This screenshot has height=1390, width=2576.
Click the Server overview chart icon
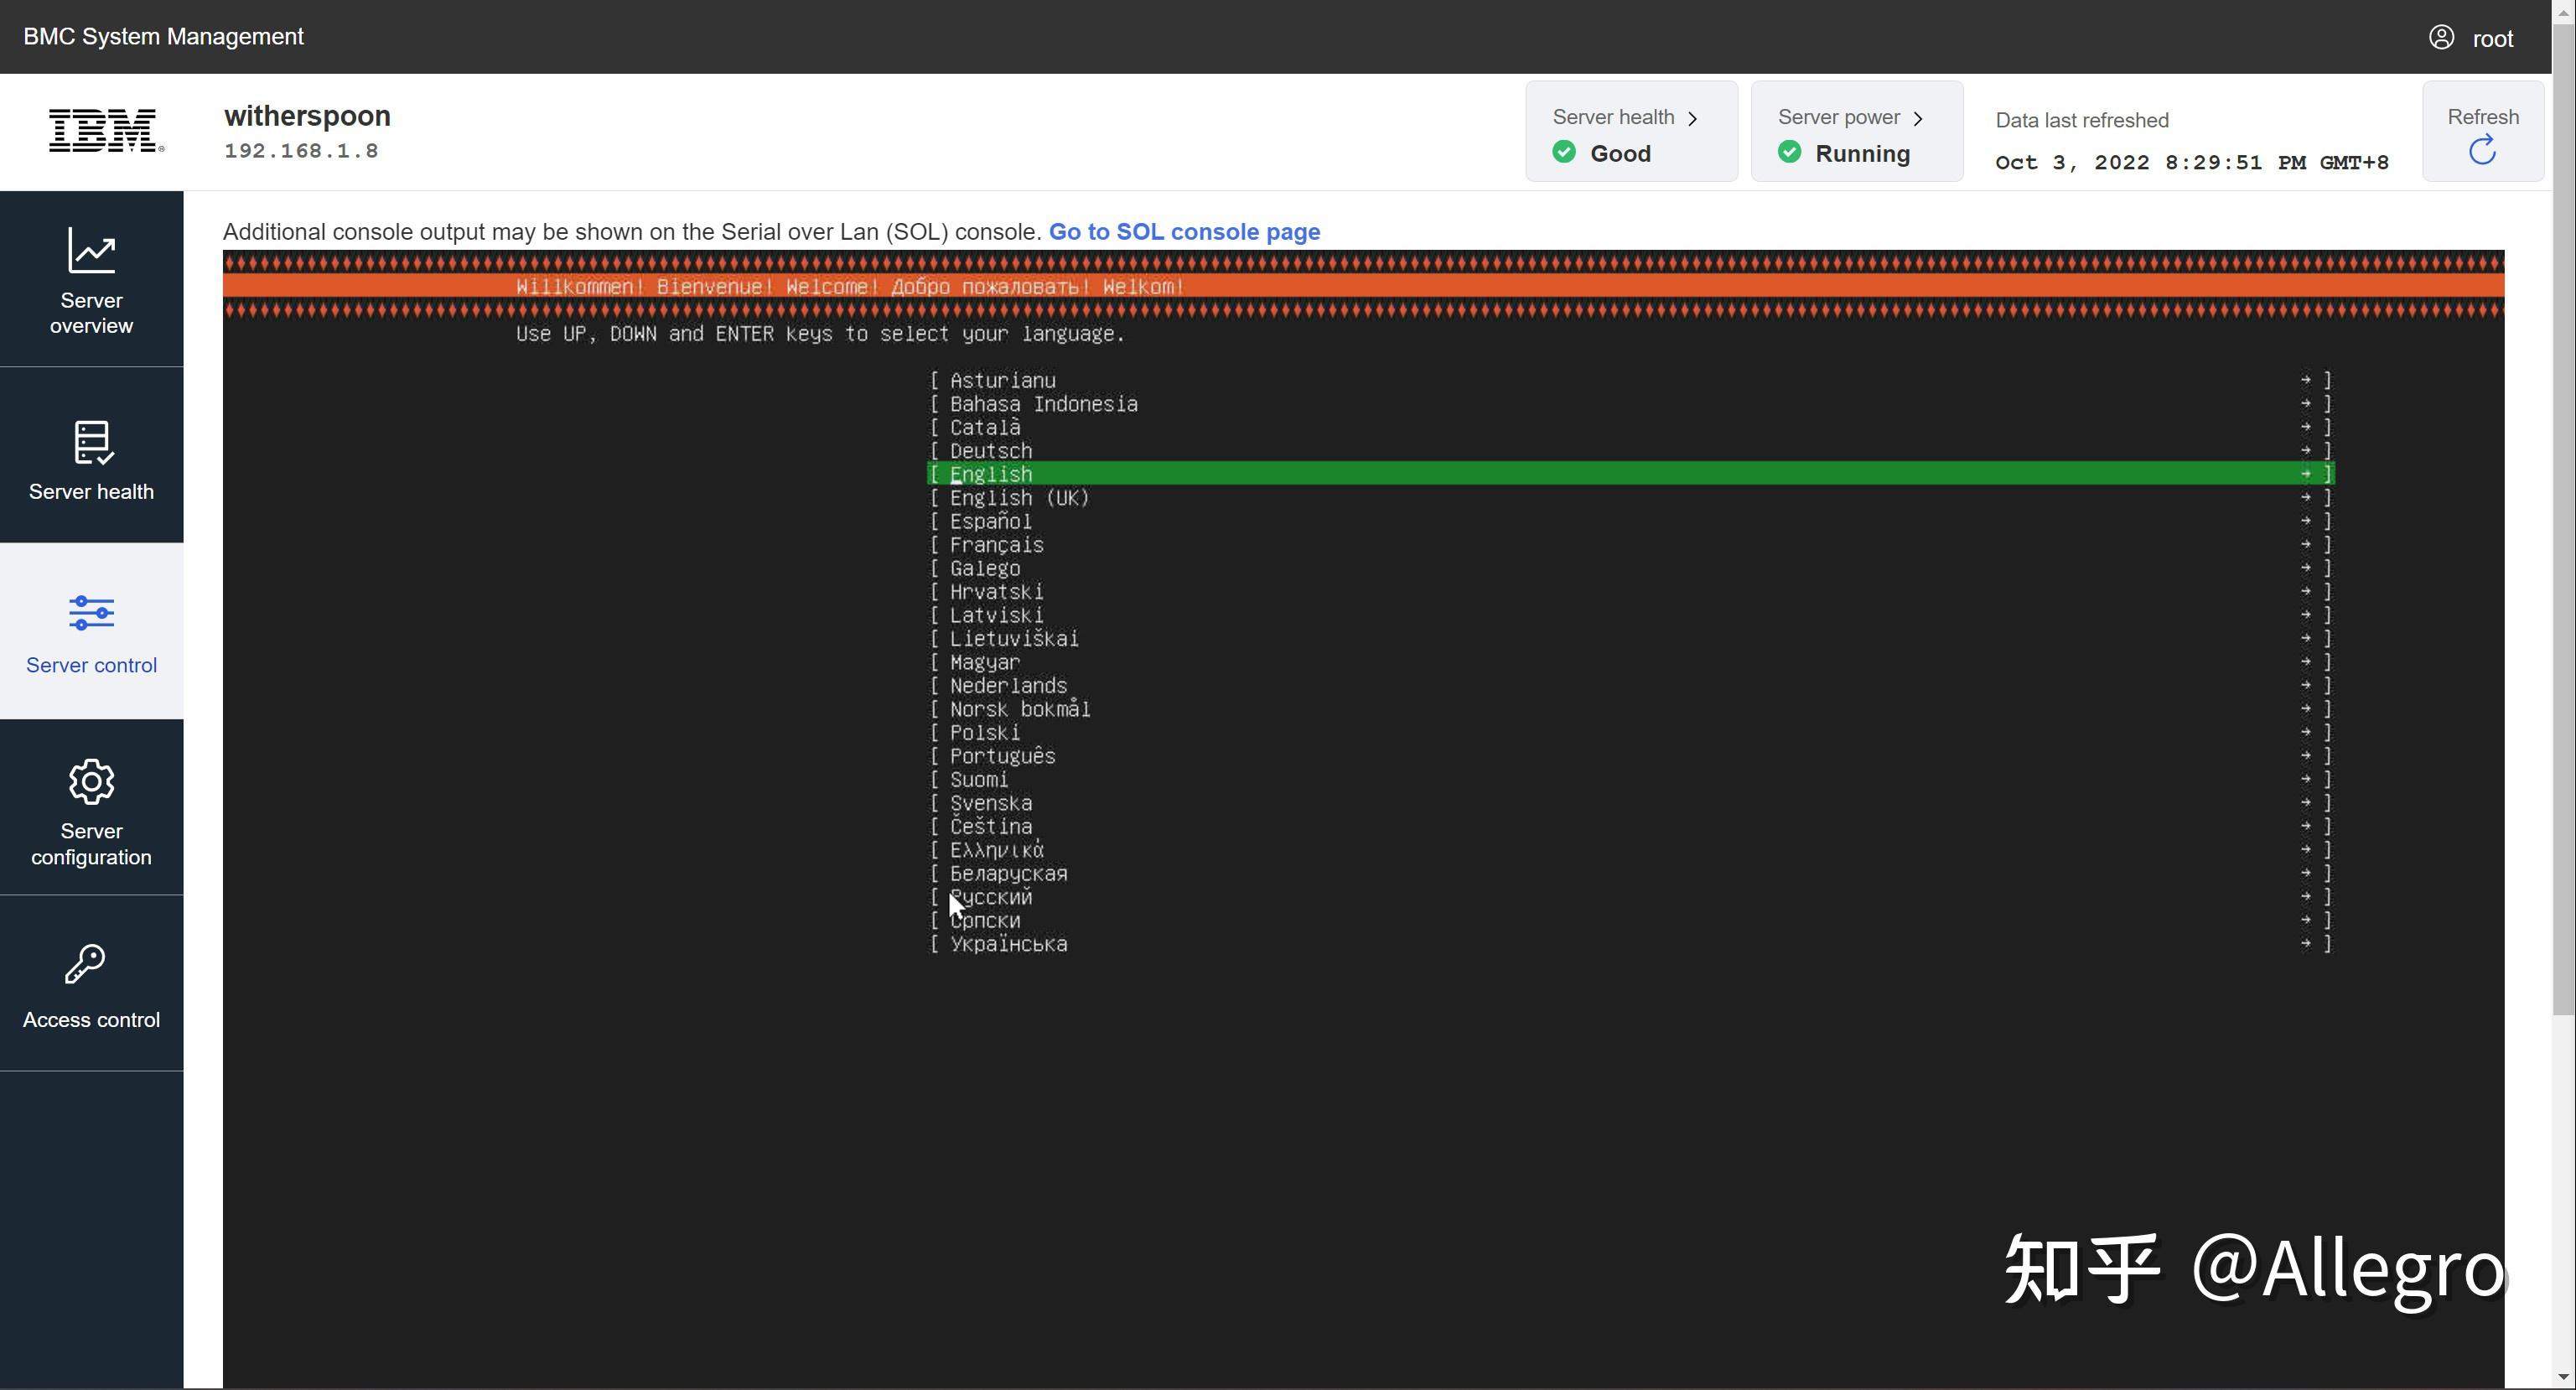pyautogui.click(x=91, y=250)
